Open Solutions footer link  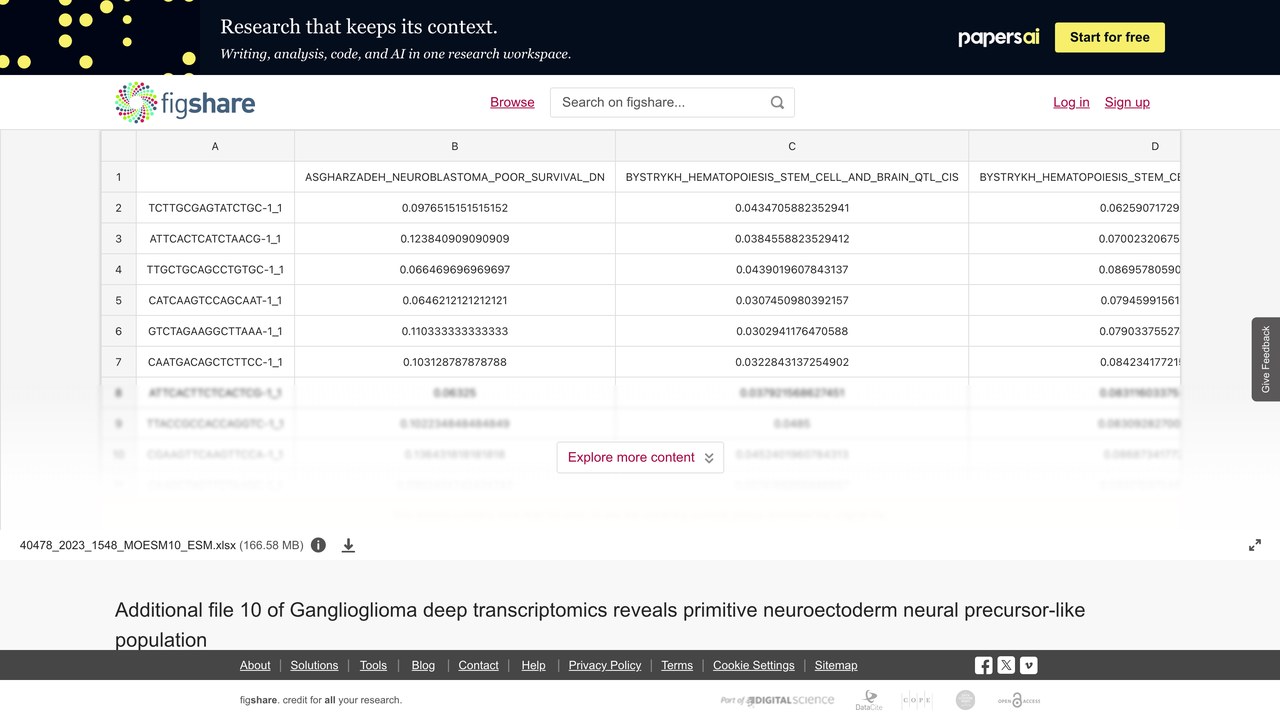(x=314, y=665)
